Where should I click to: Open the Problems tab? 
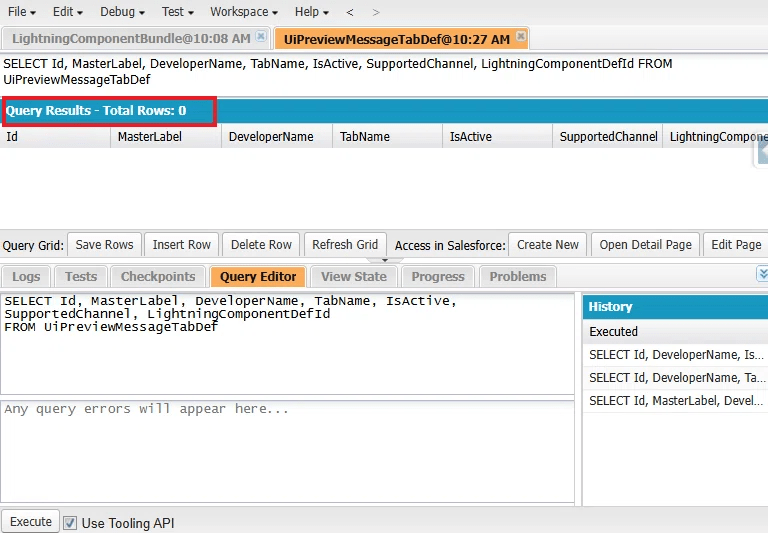coord(518,276)
